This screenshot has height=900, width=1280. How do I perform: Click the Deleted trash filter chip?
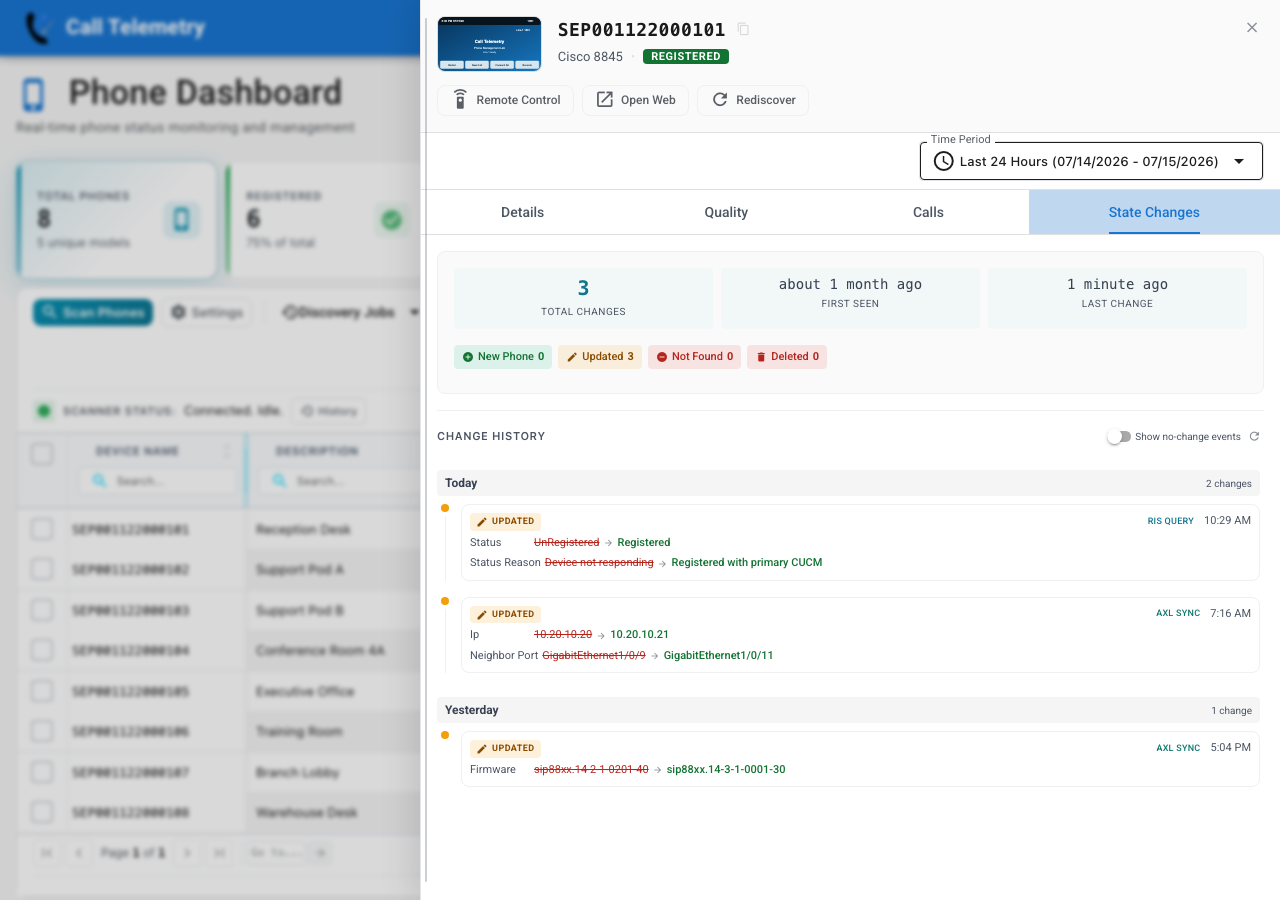click(x=787, y=357)
